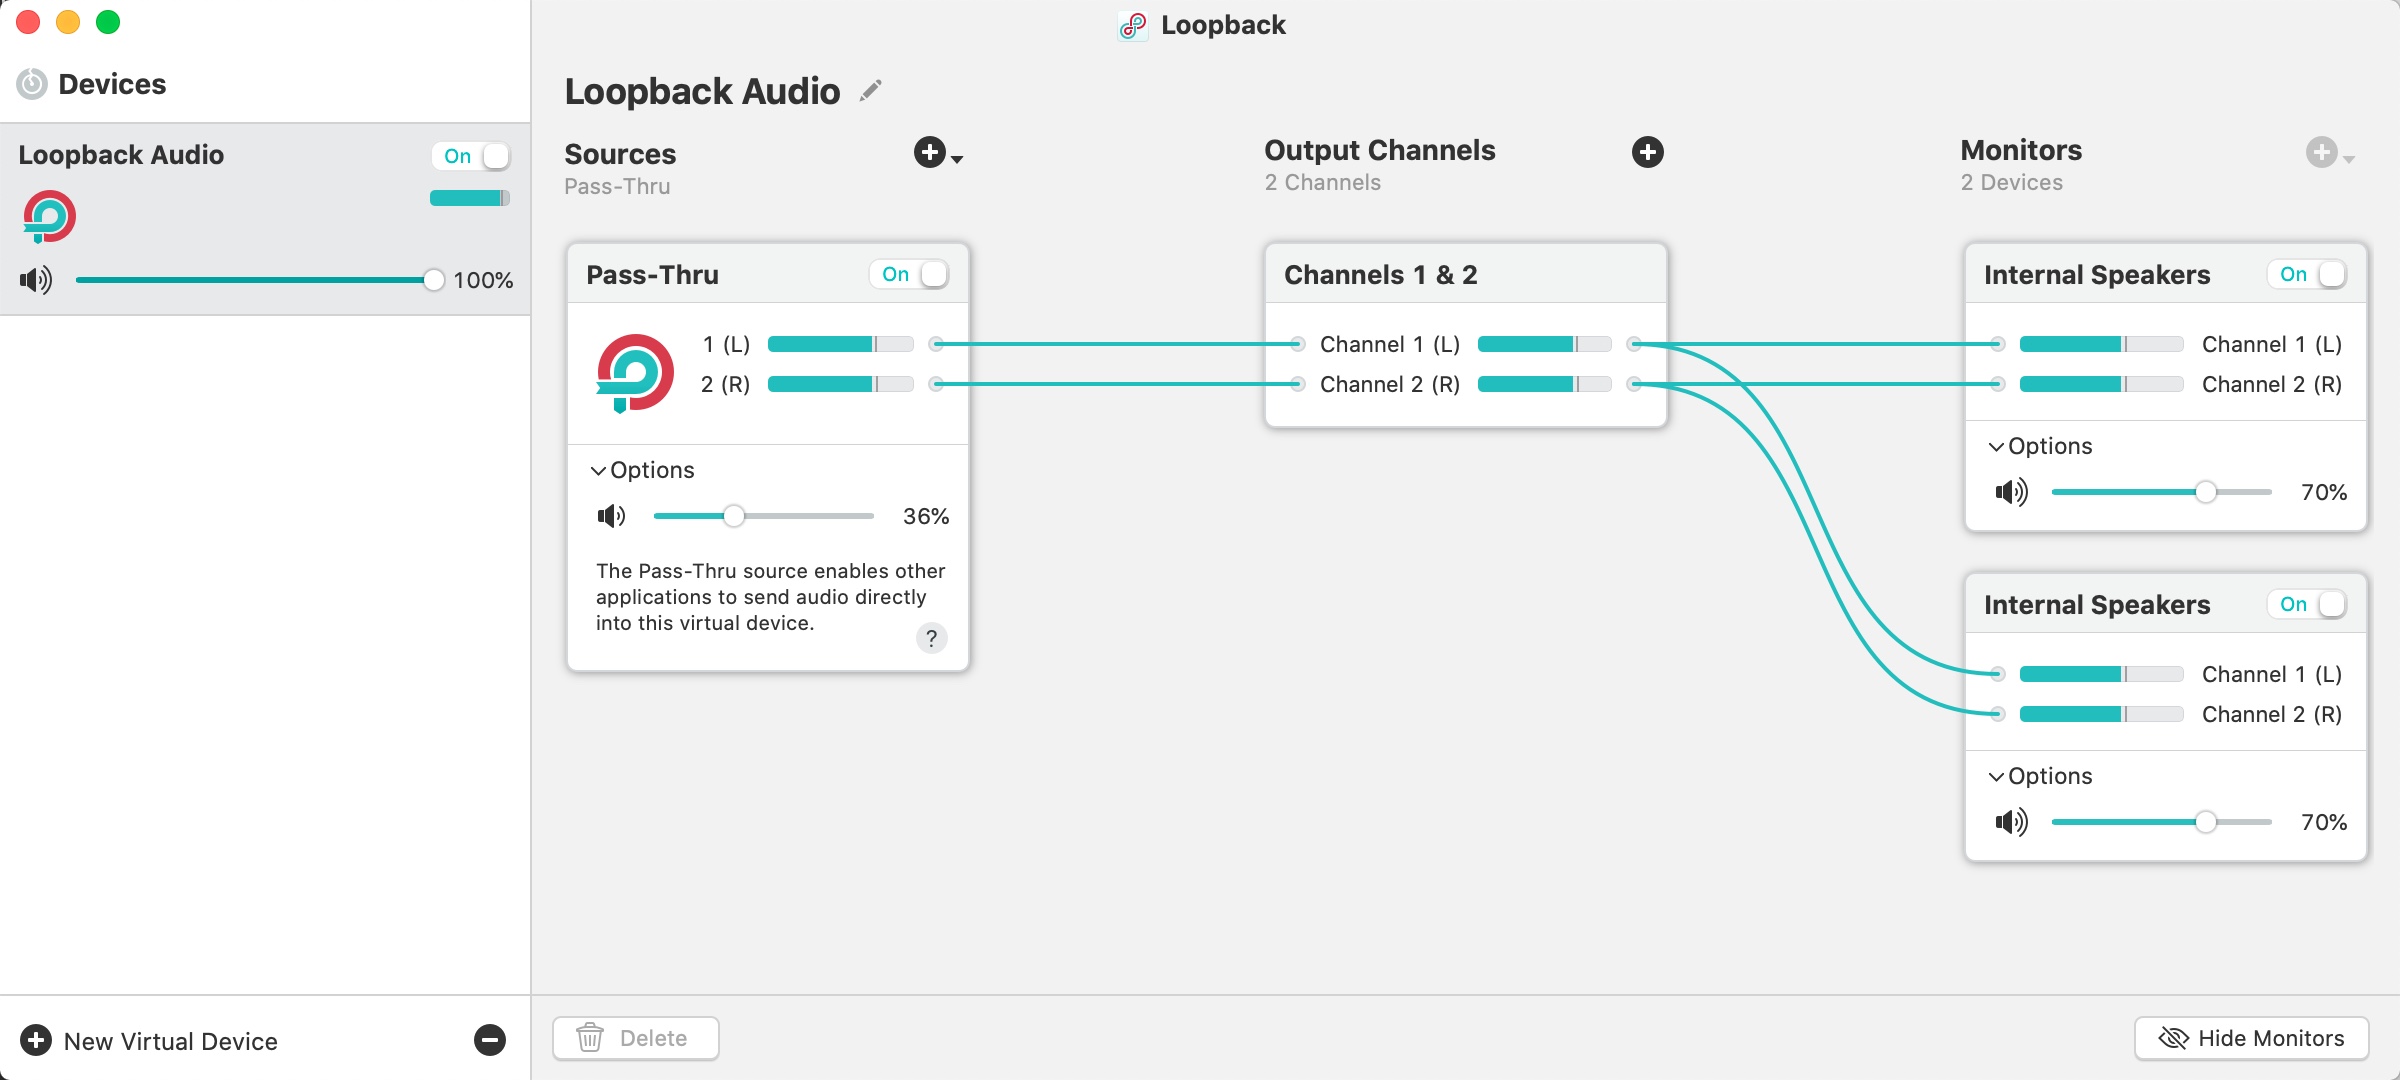Click the Pass-Thru source title
This screenshot has width=2400, height=1080.
652,275
